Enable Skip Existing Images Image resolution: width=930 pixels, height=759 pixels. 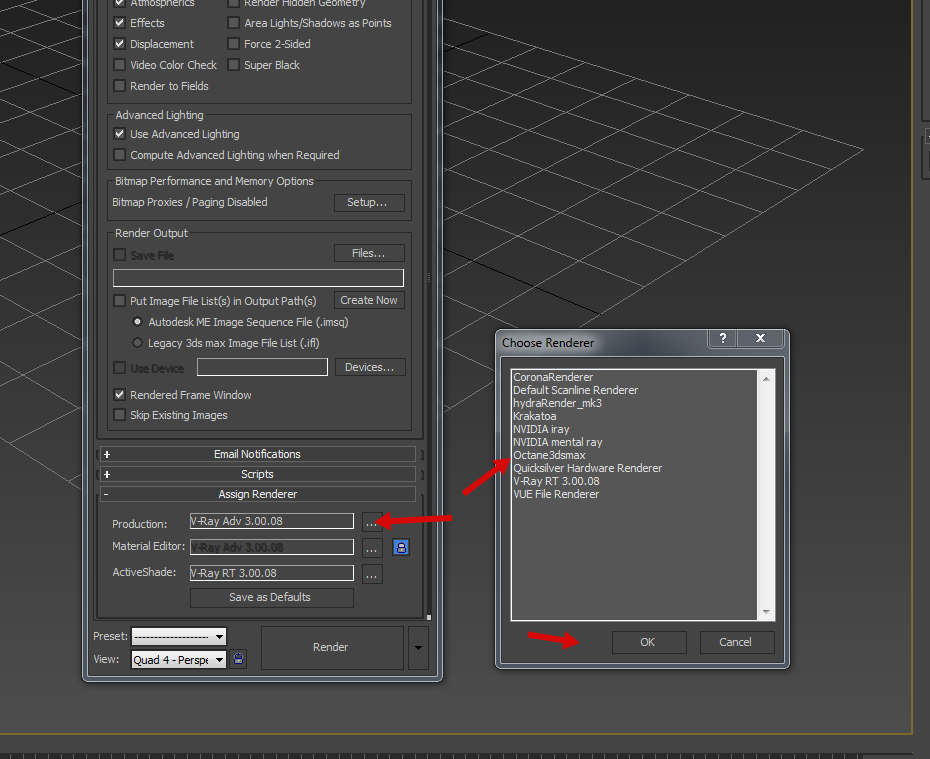pyautogui.click(x=119, y=414)
